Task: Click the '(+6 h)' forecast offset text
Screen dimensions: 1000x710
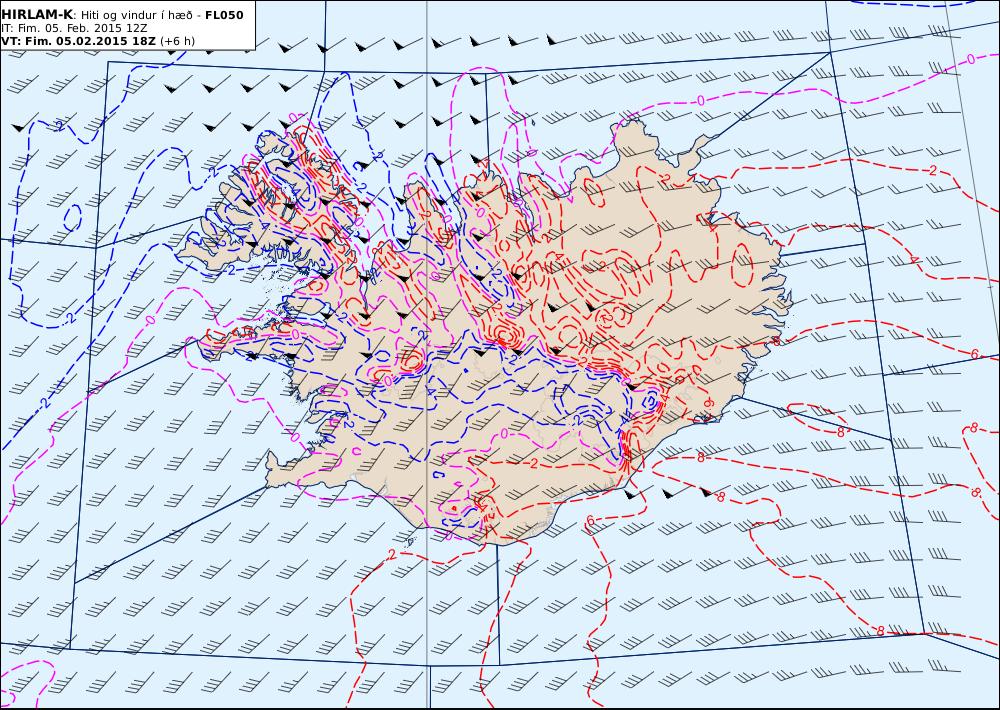Action: coord(177,41)
